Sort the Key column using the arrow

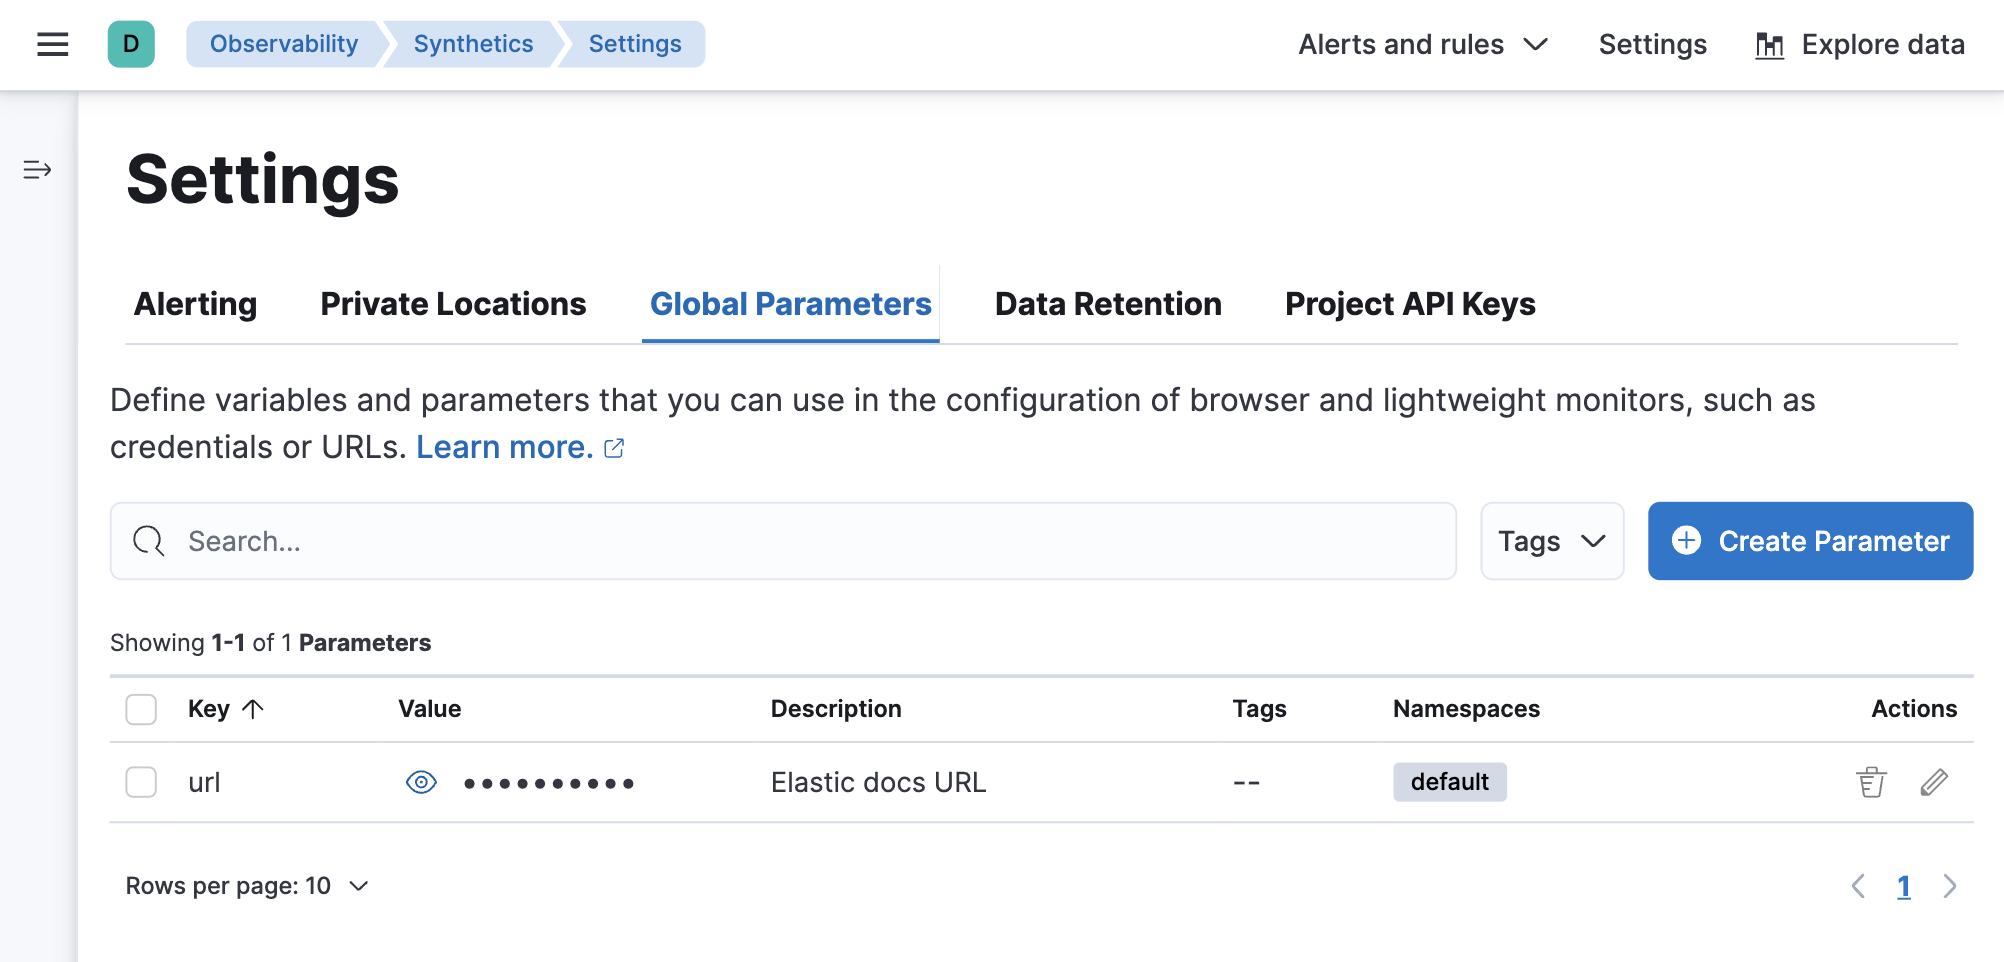[x=253, y=708]
